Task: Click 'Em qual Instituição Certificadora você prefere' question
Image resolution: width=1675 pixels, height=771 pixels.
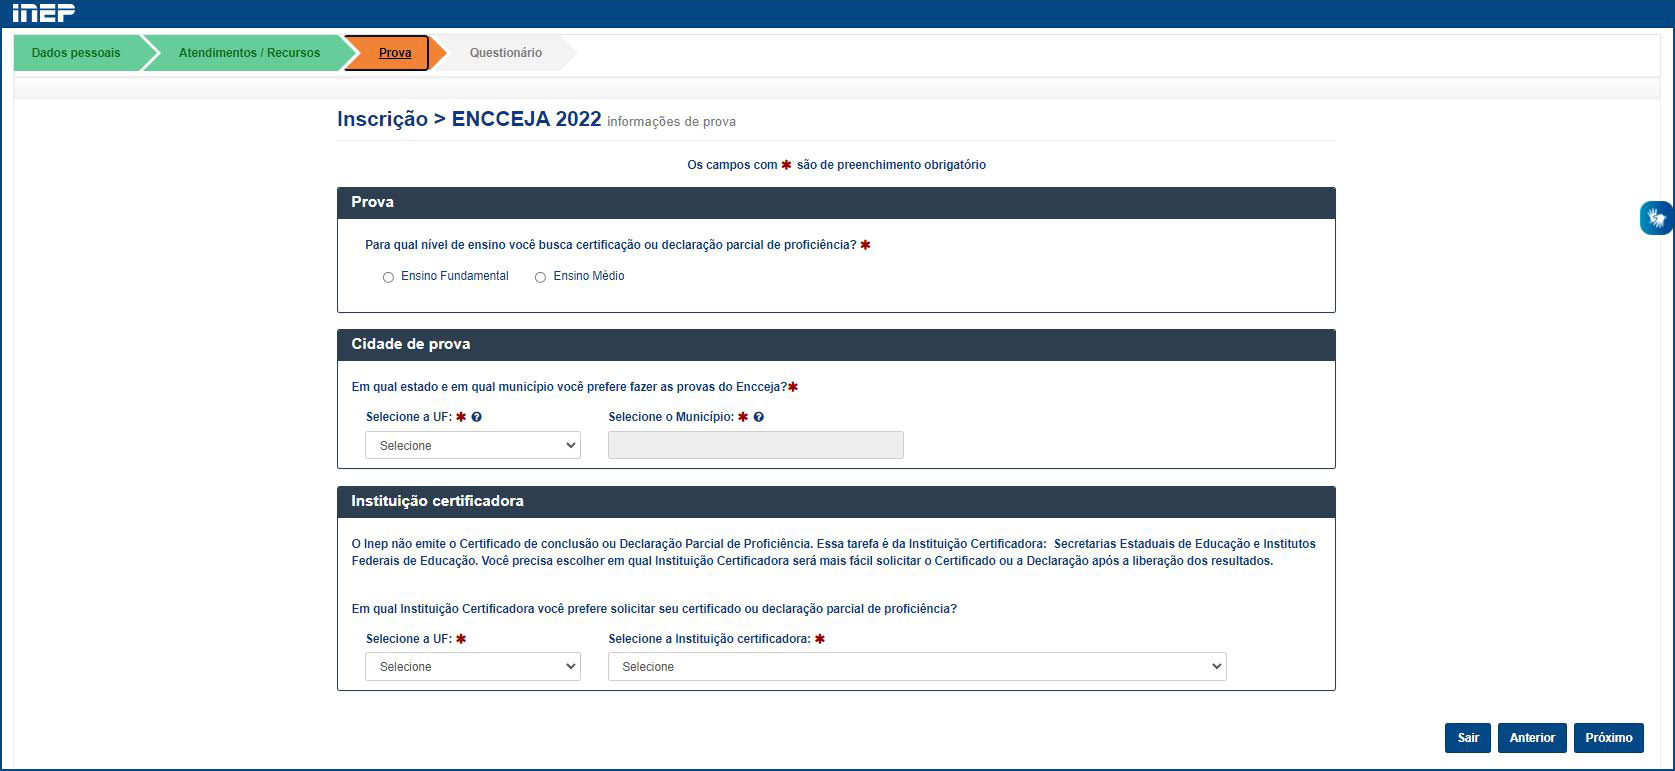Action: click(654, 609)
